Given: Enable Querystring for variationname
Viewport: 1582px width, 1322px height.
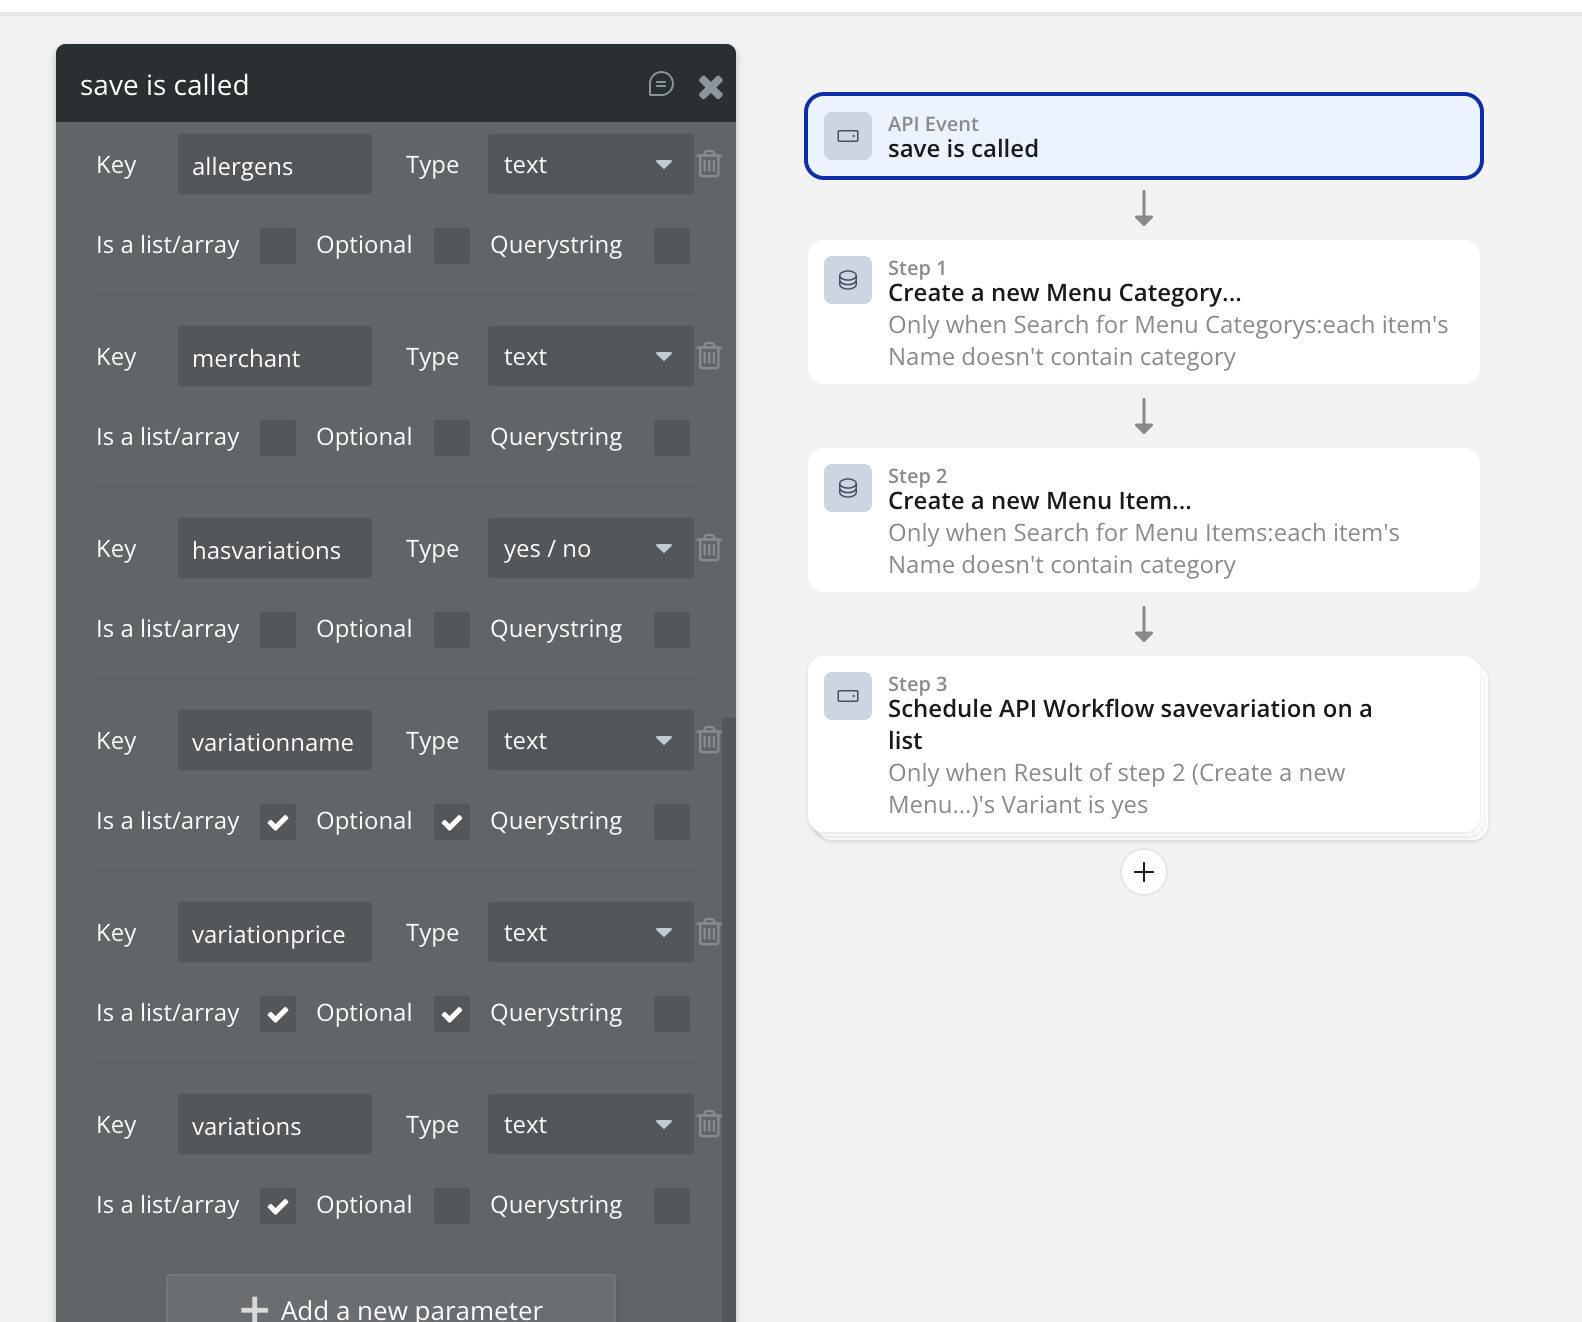Looking at the screenshot, I should point(672,822).
